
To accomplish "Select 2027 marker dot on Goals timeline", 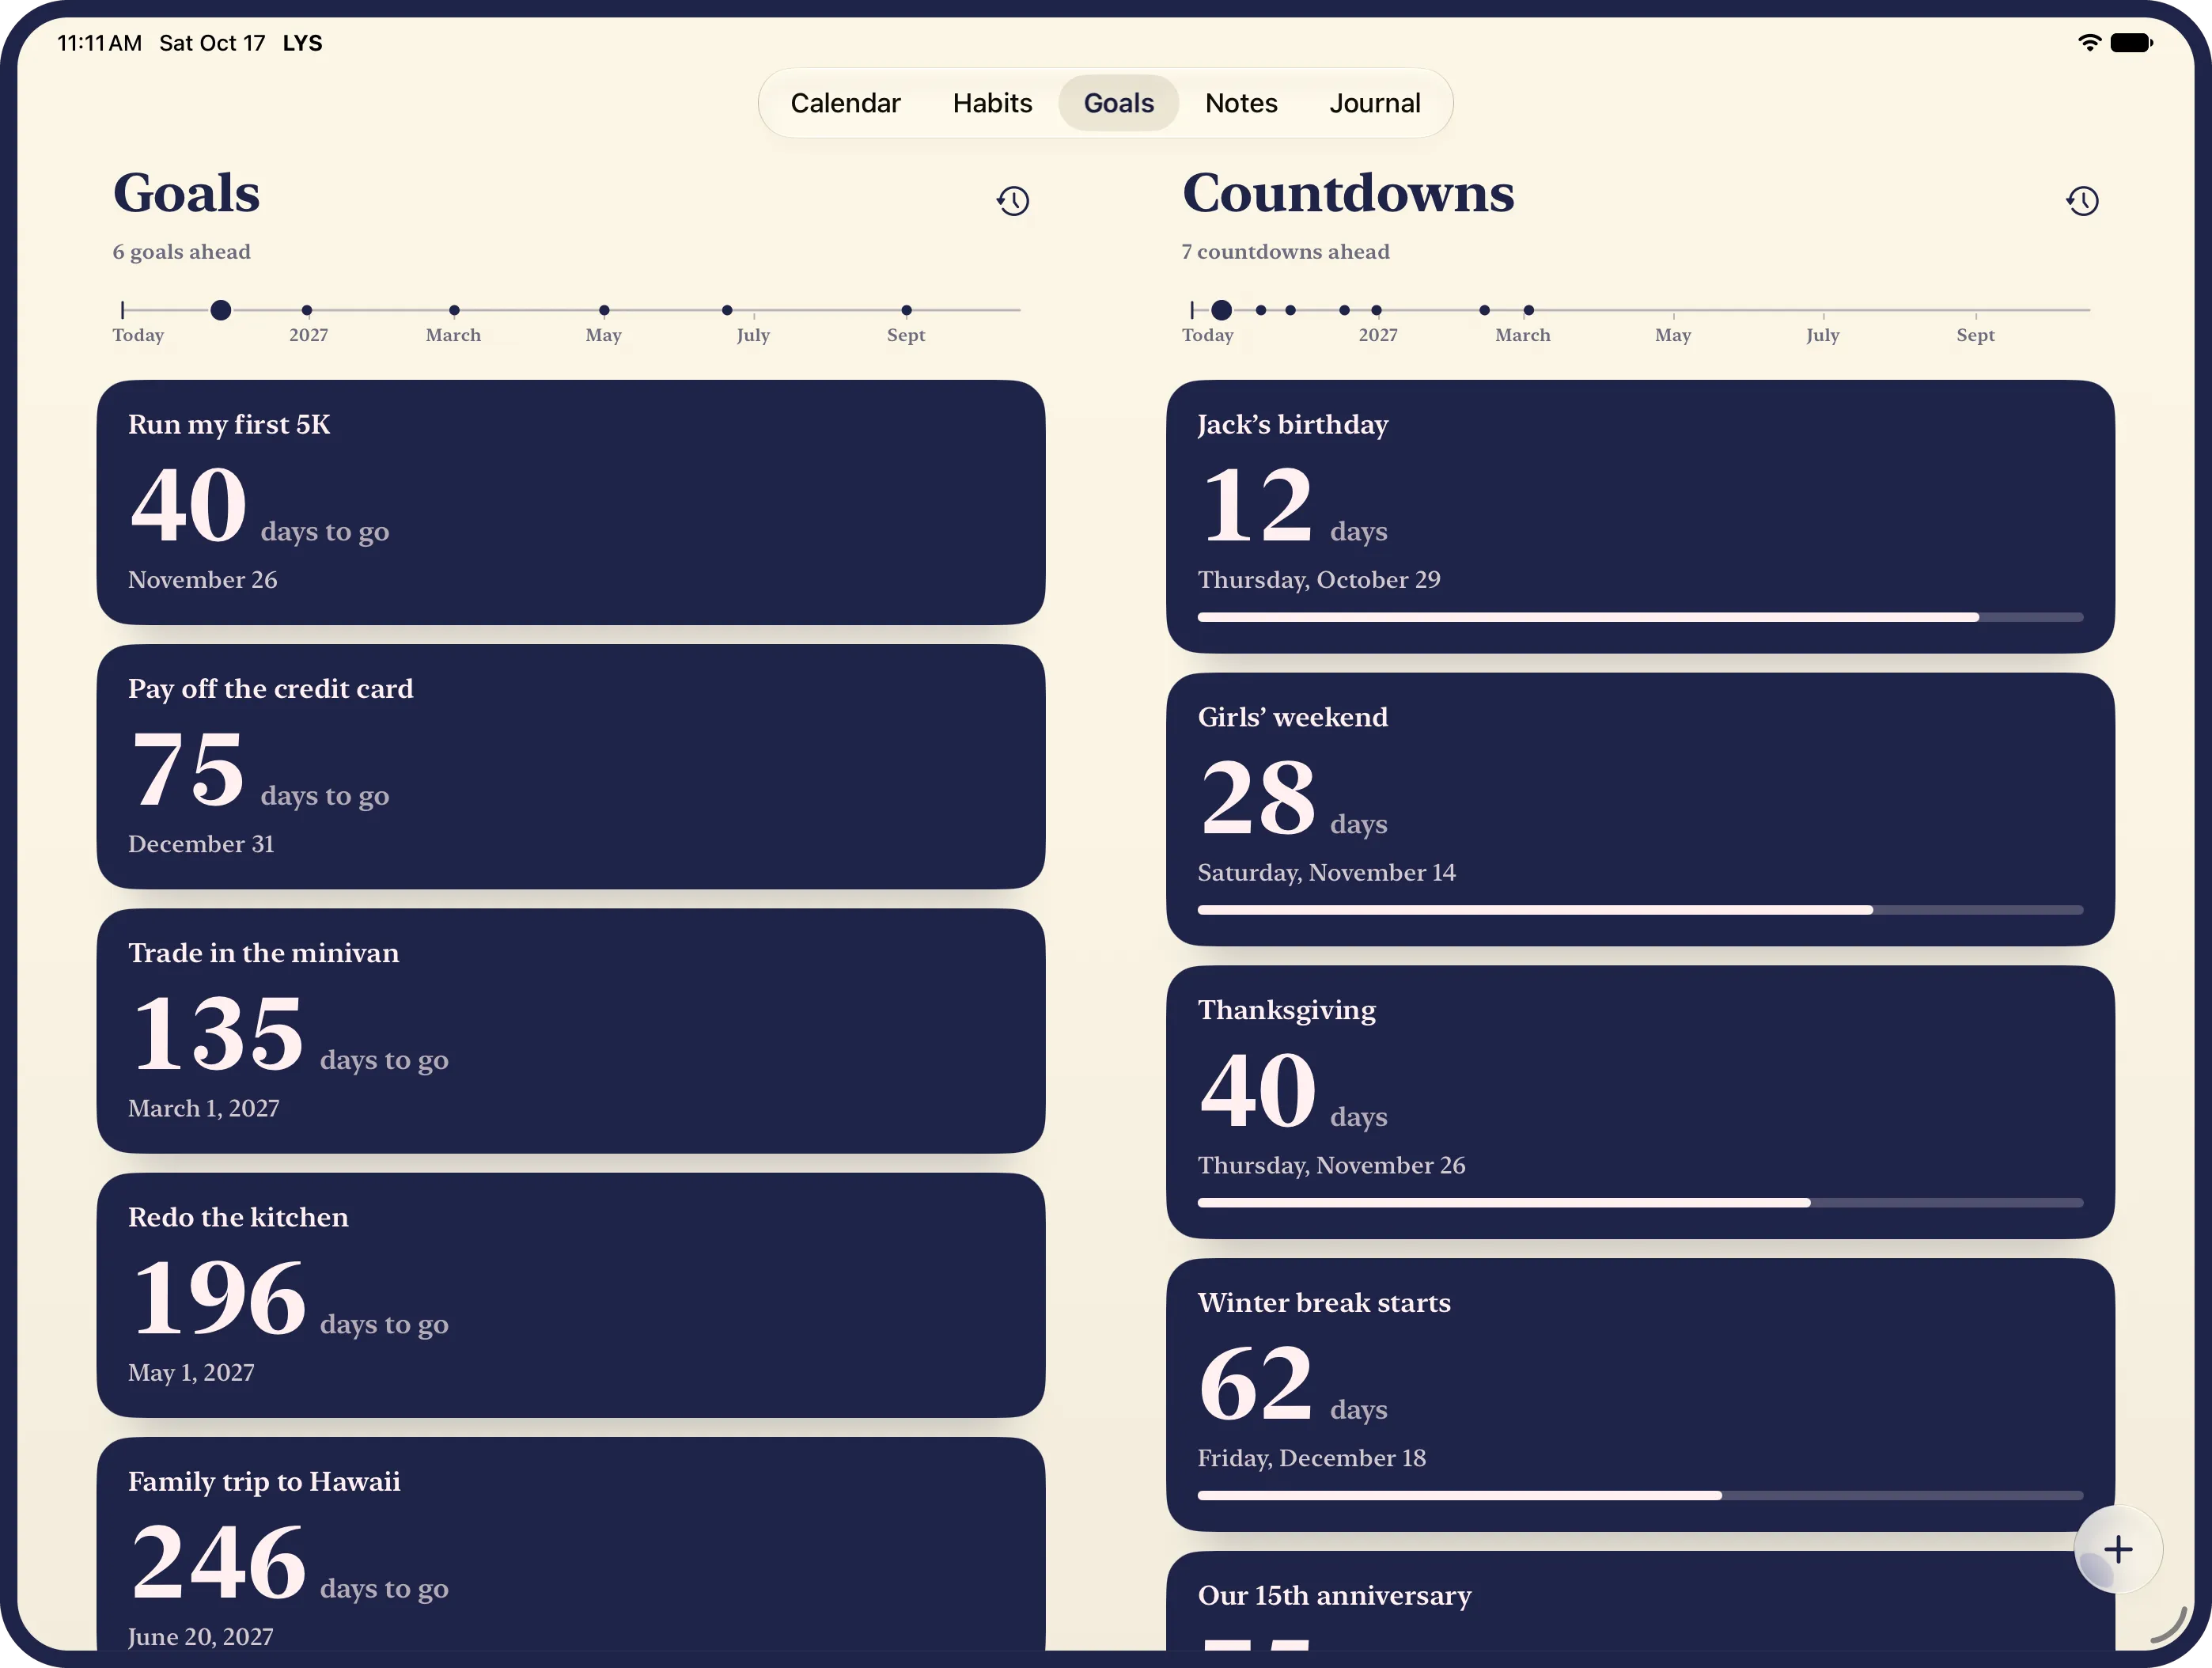I will [x=307, y=310].
